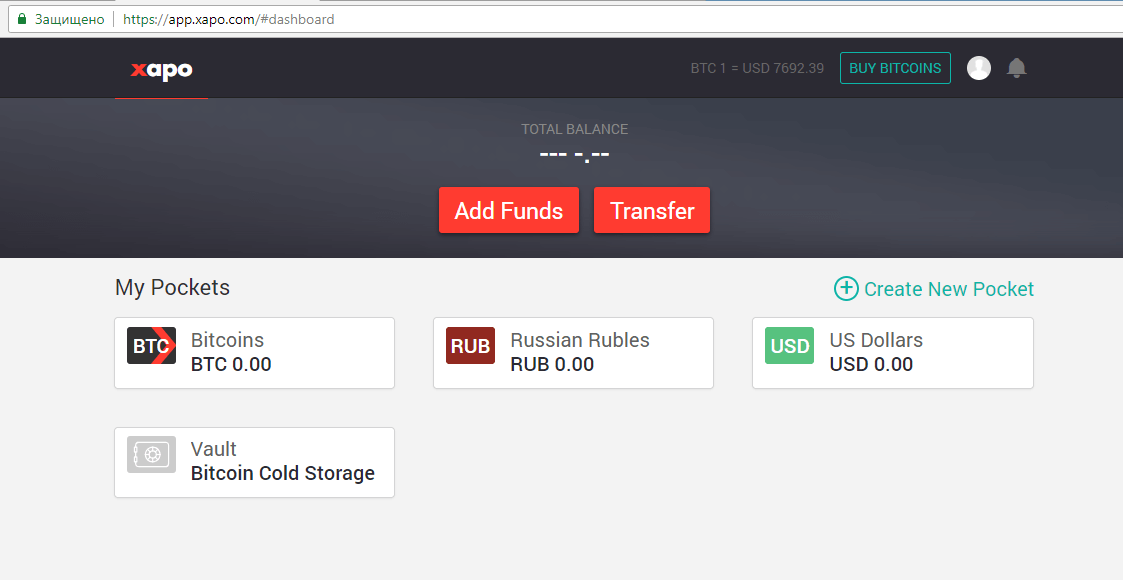Click the green secure padlock icon
The image size is (1123, 580).
point(21,19)
